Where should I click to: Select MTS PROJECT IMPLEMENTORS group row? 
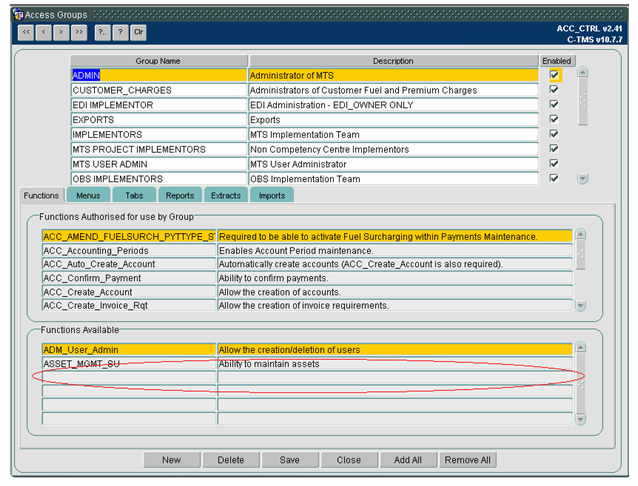click(x=159, y=149)
